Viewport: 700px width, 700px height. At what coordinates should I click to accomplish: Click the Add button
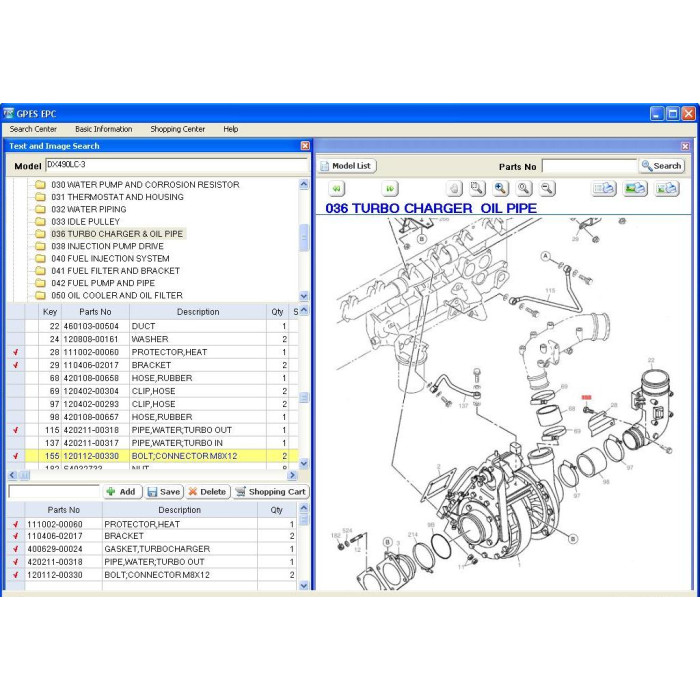pos(122,492)
